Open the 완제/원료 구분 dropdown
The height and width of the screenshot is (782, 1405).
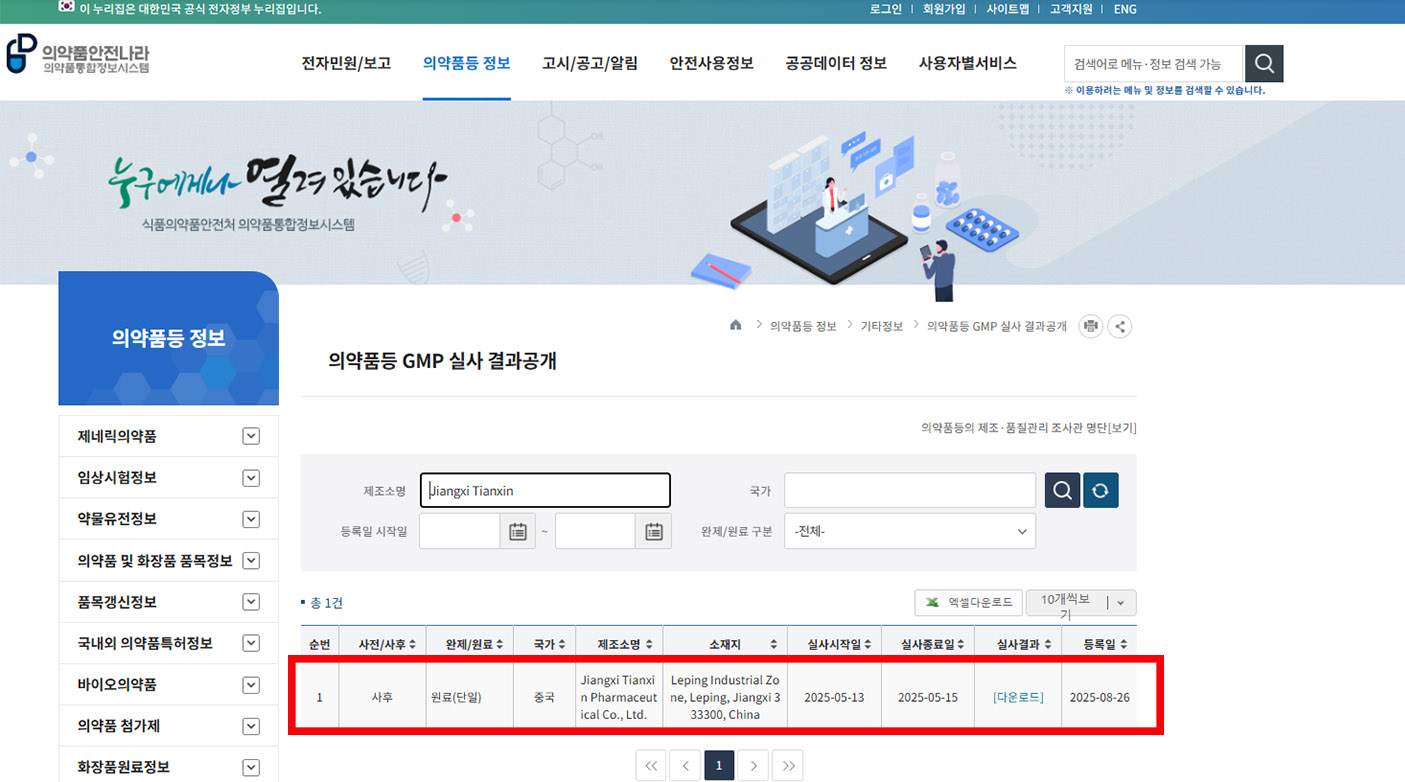coord(909,532)
